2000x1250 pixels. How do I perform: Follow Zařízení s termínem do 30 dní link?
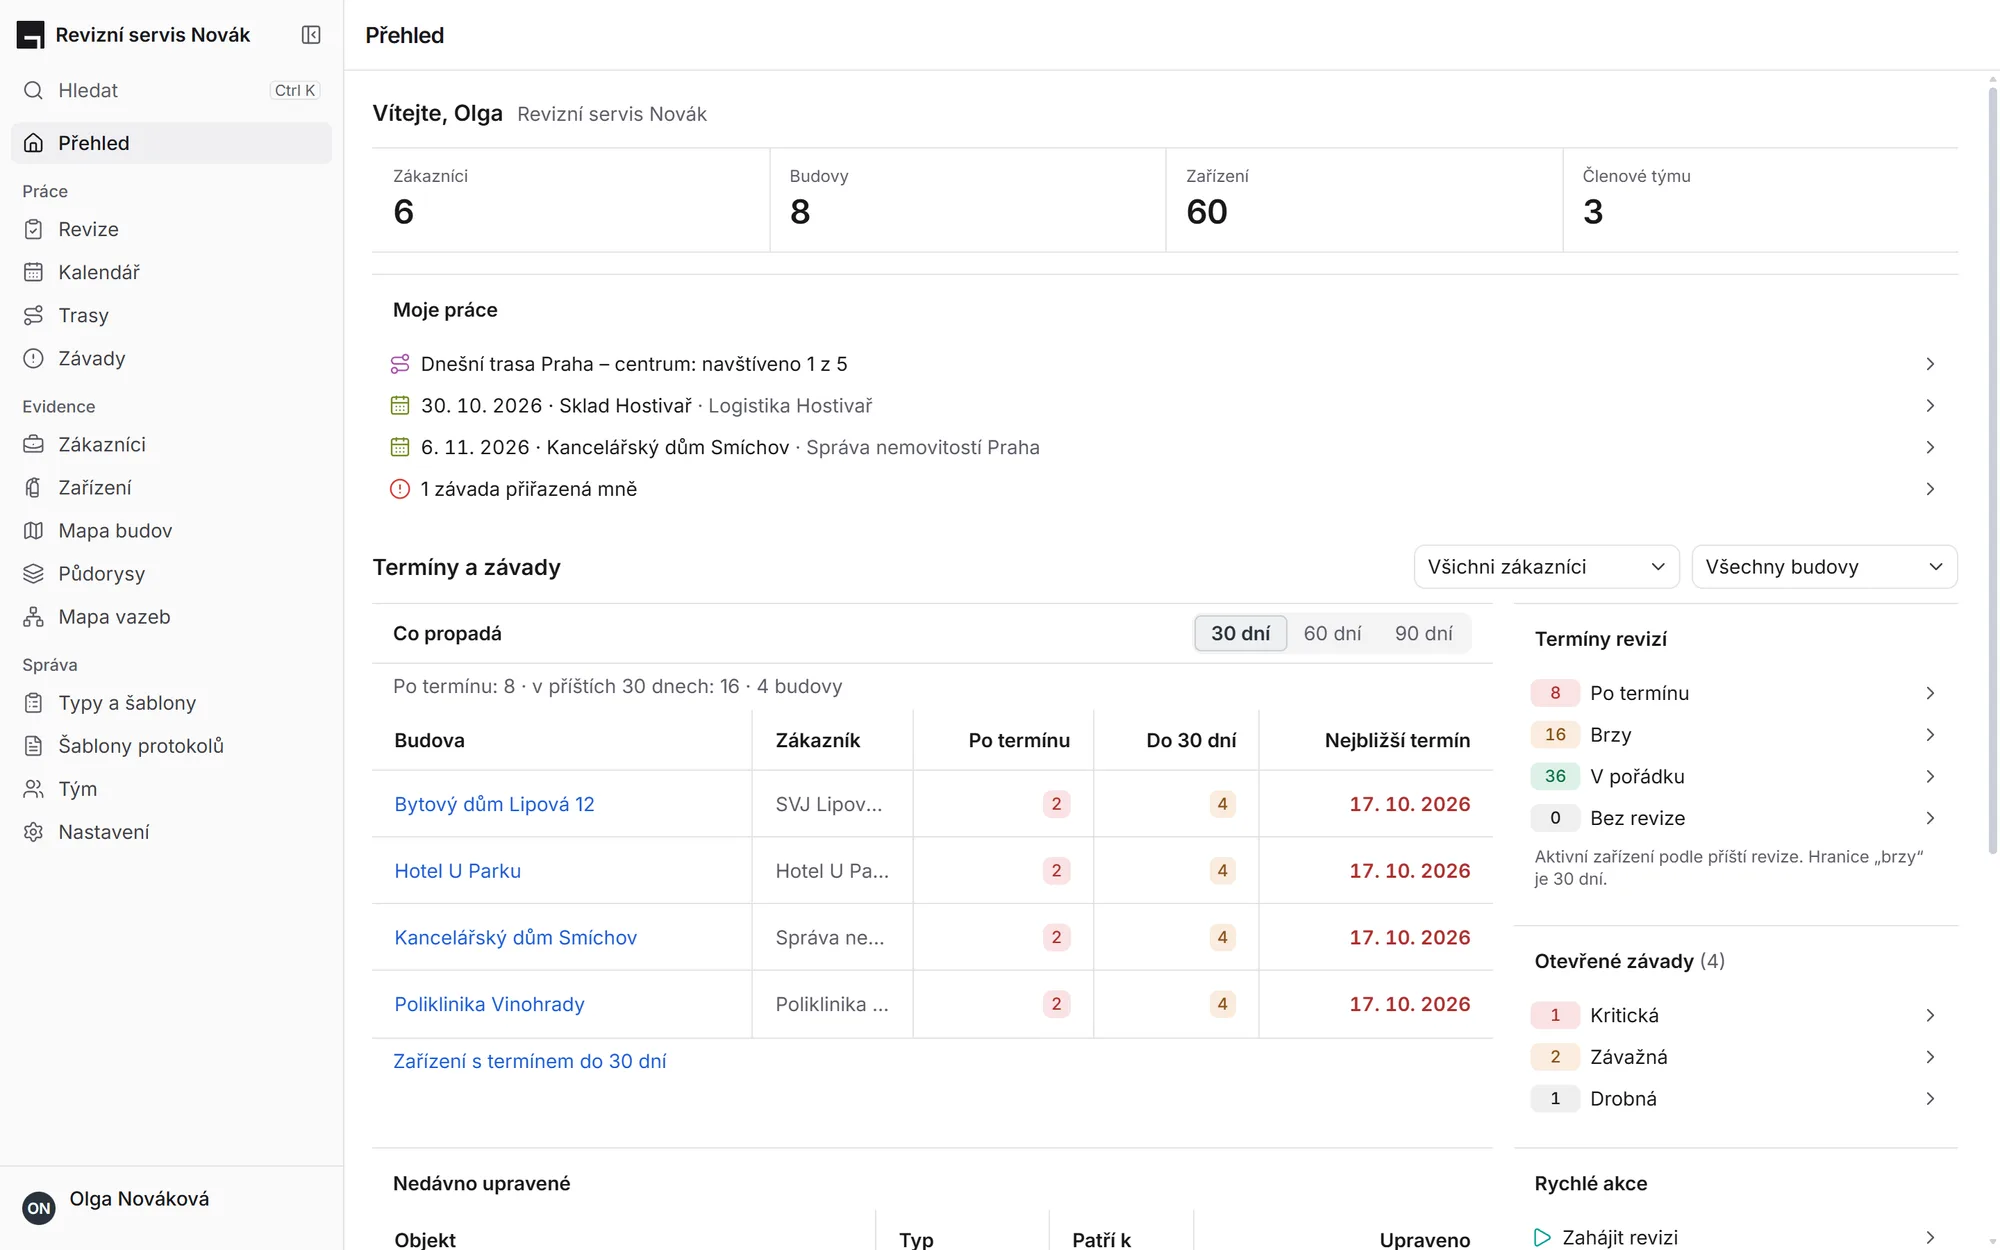coord(529,1061)
